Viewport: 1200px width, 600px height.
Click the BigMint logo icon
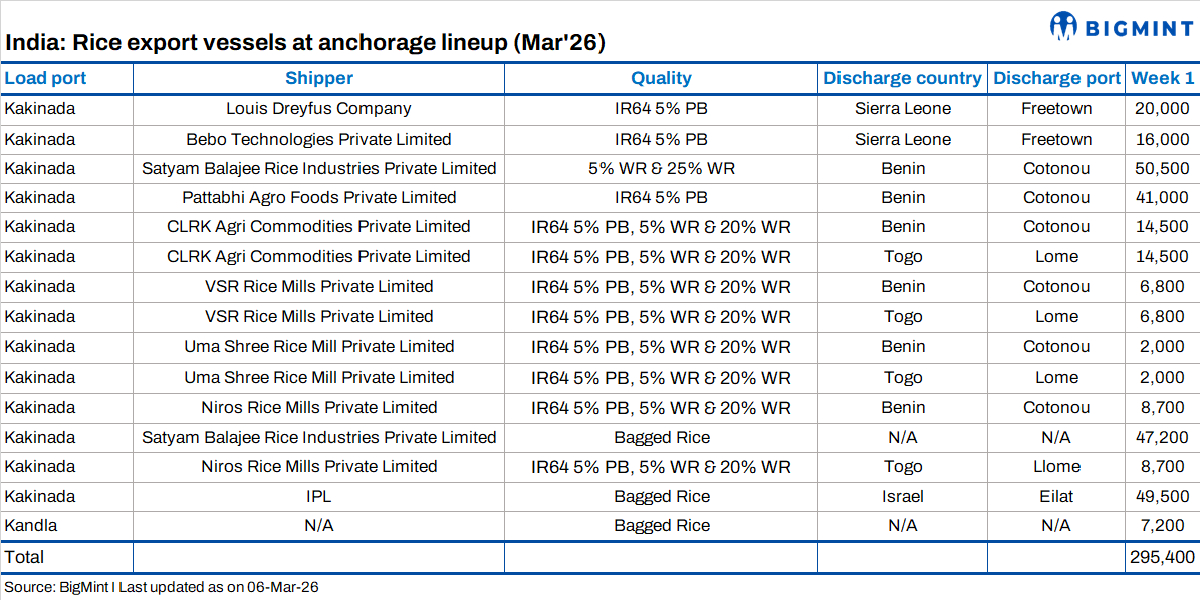pos(1063,26)
